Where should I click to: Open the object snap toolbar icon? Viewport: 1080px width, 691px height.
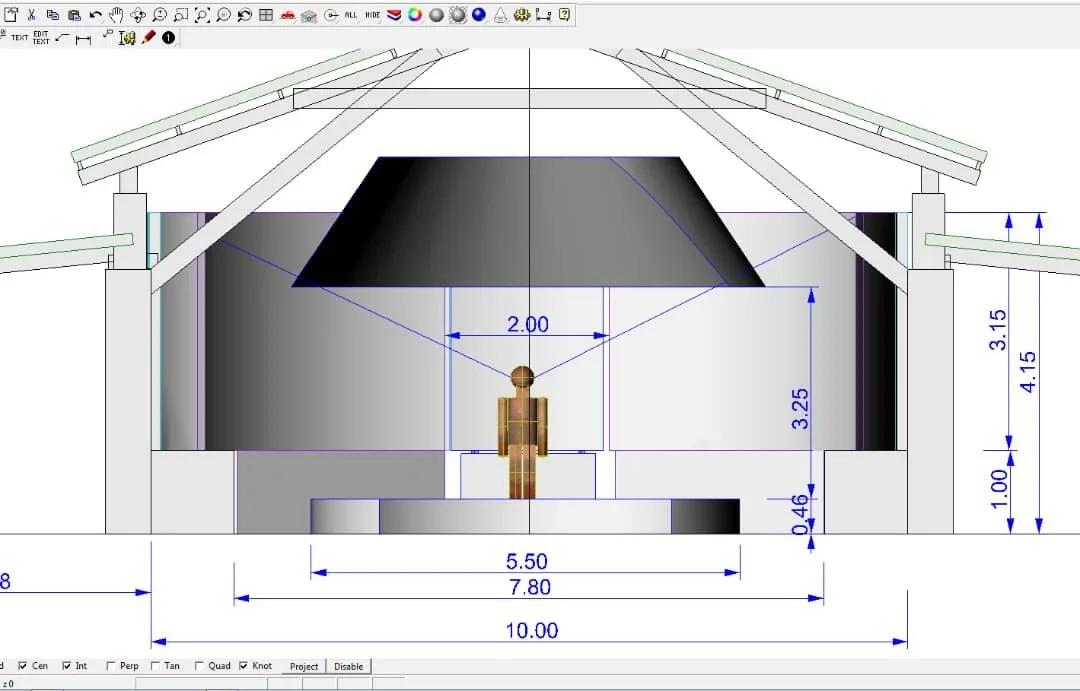[331, 14]
